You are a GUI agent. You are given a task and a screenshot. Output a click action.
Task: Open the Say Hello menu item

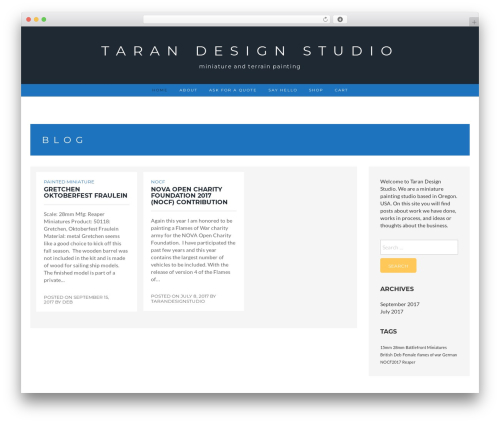click(283, 90)
